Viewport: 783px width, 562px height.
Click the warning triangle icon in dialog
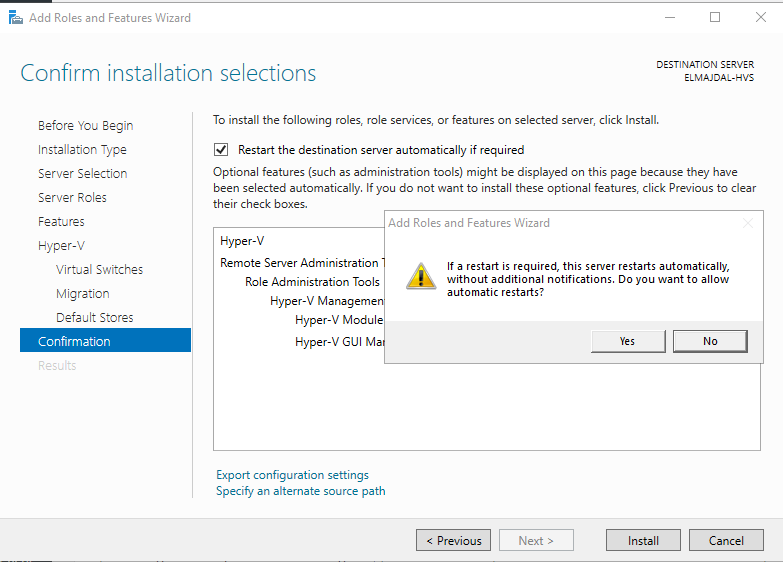click(420, 276)
